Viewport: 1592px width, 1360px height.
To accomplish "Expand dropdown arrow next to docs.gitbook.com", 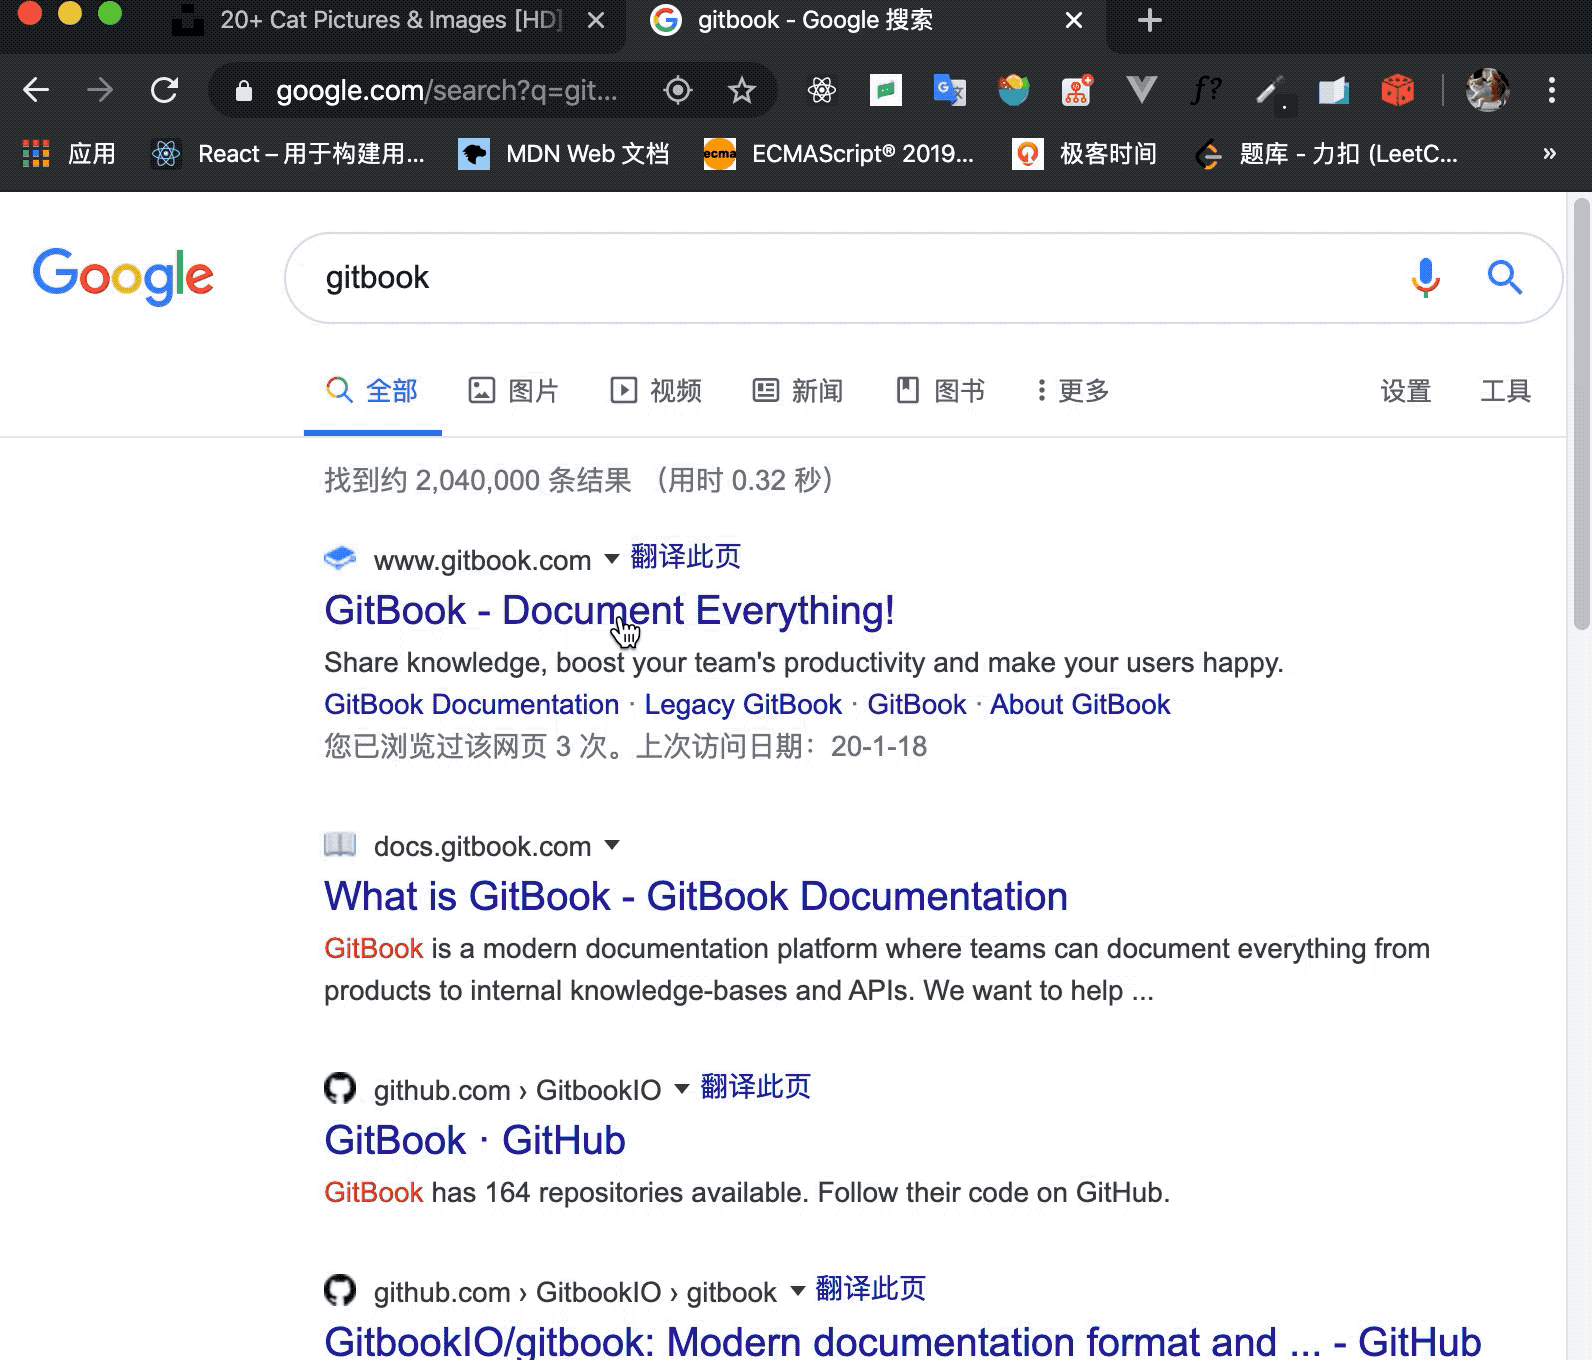I will coord(612,845).
